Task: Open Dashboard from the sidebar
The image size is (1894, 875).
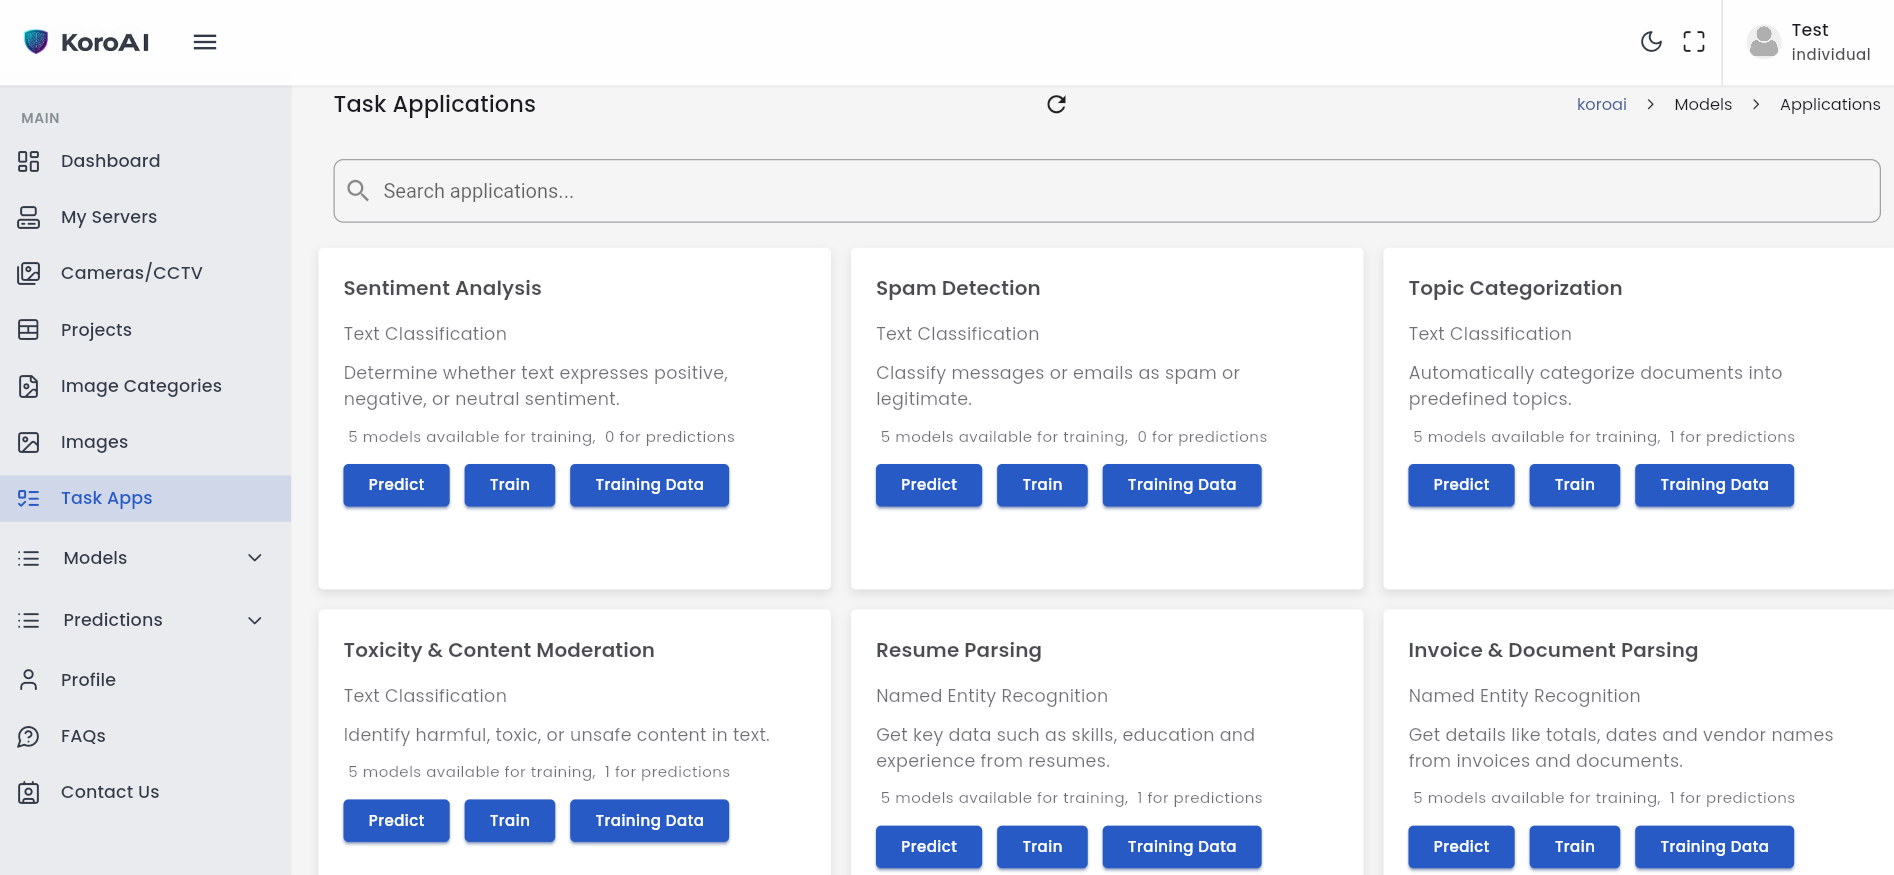Action: pyautogui.click(x=110, y=161)
